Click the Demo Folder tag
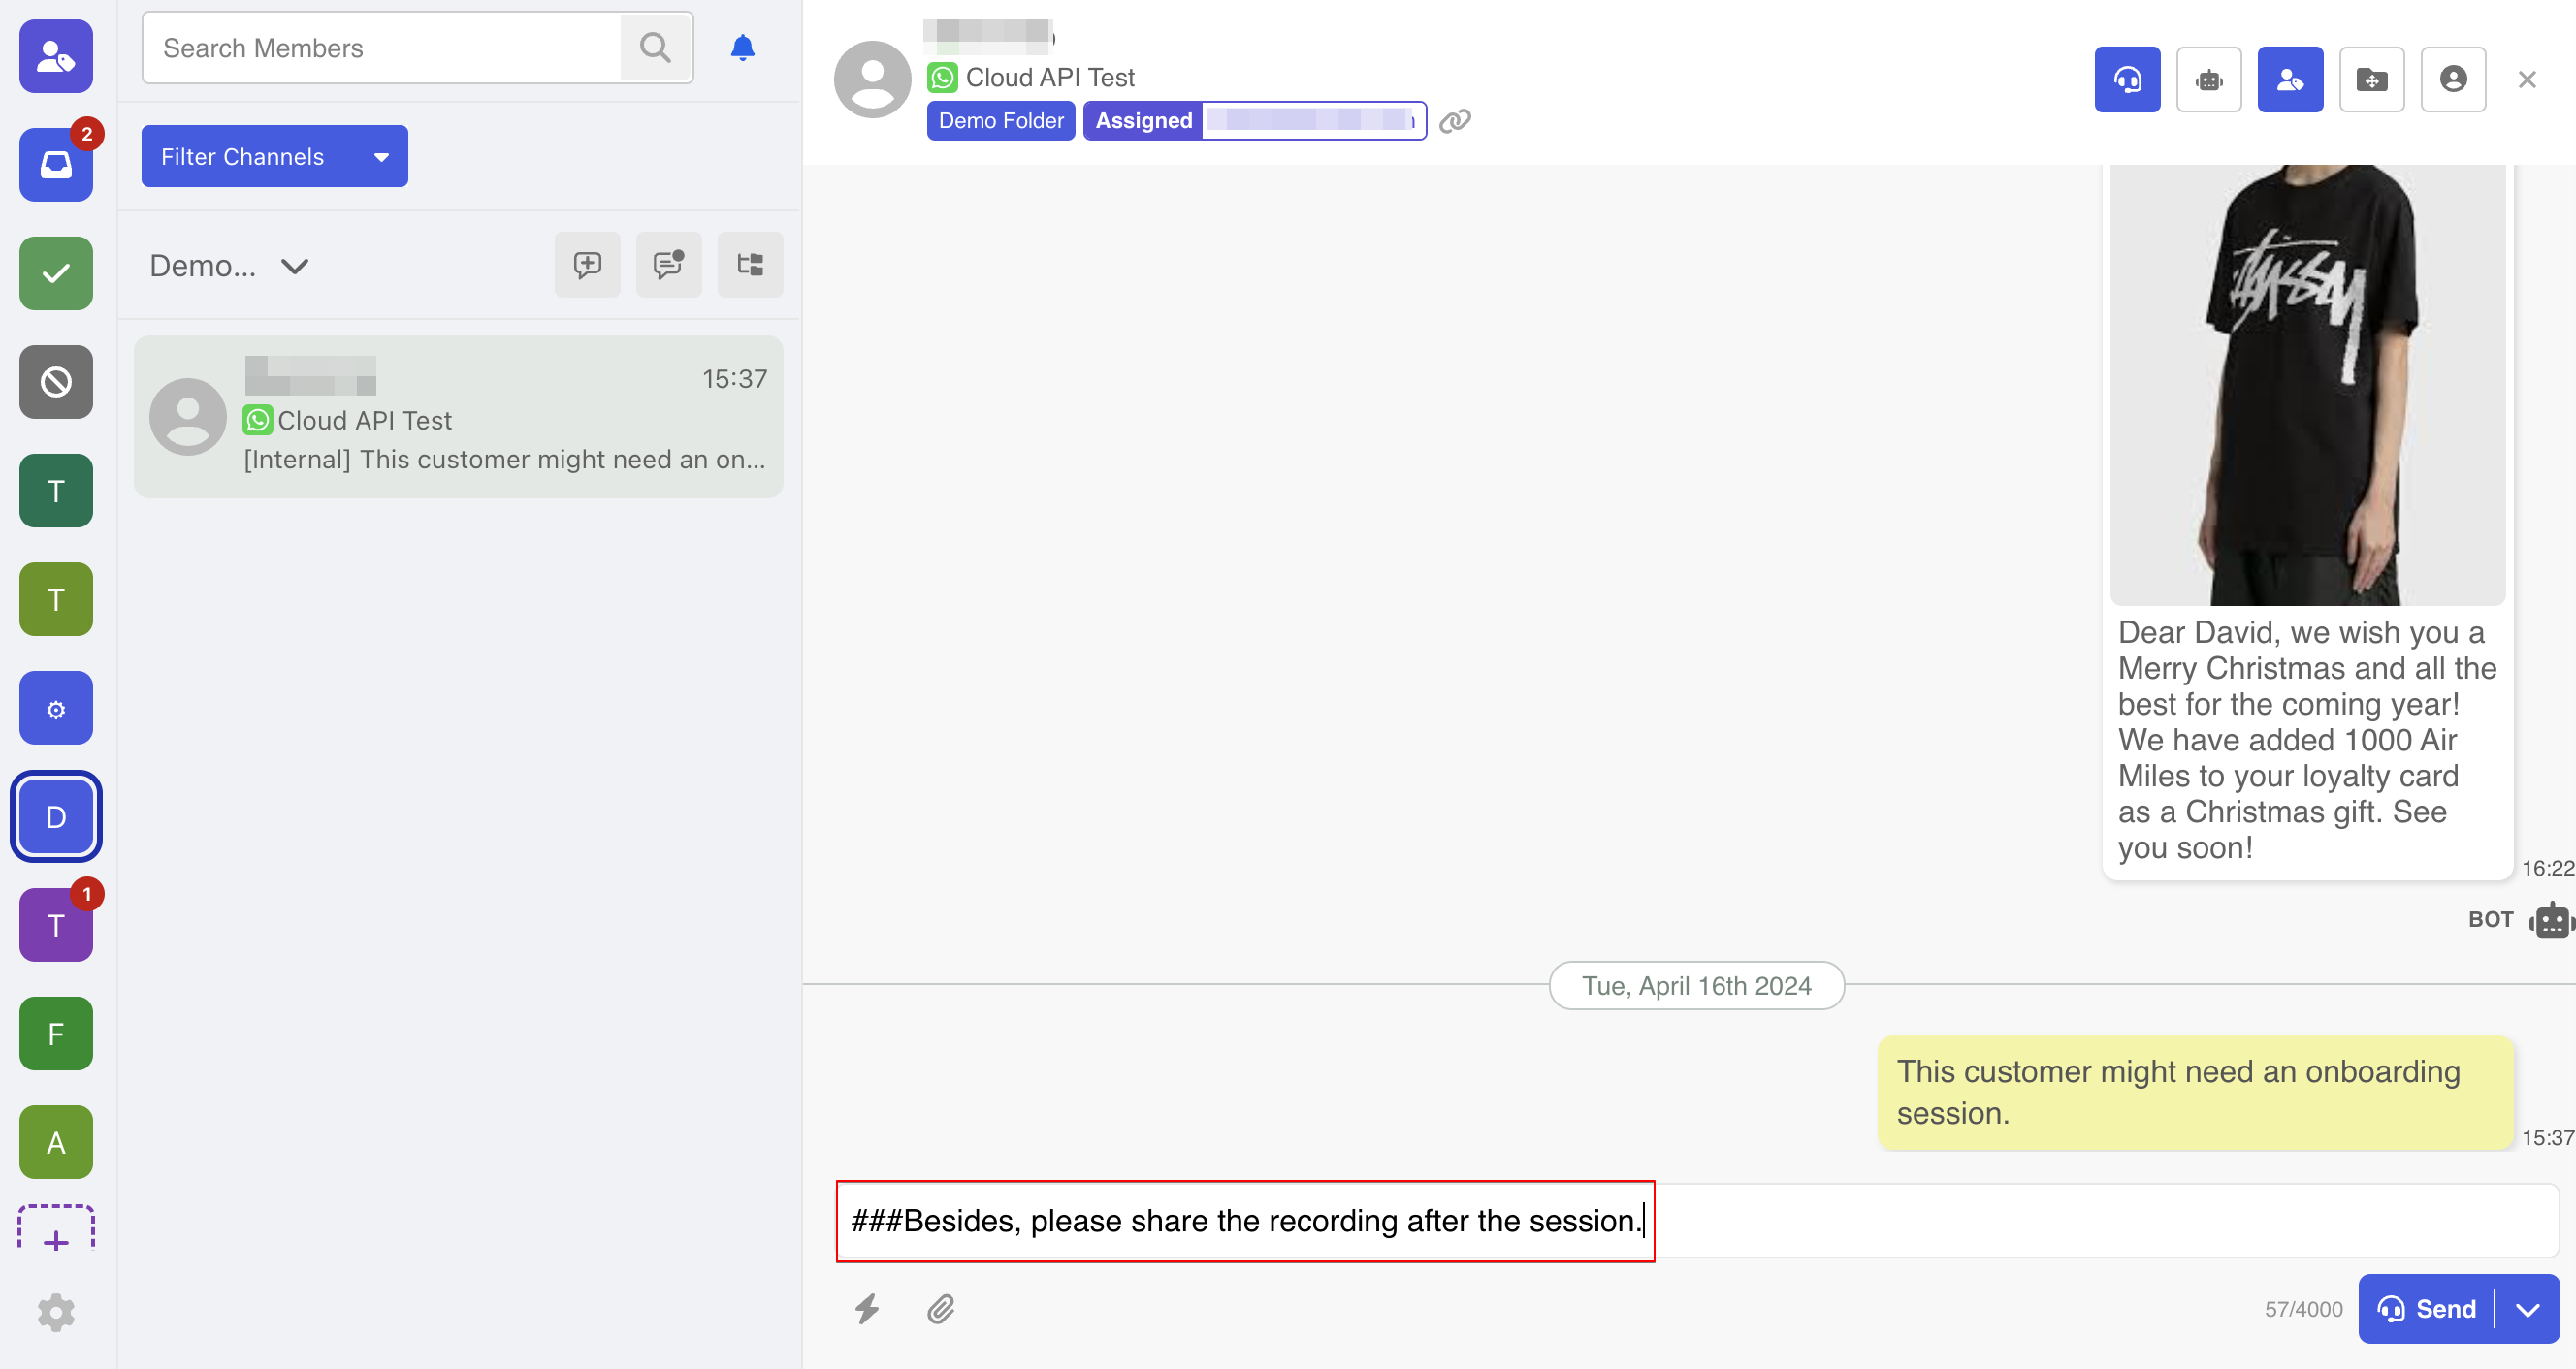Screen dimensions: 2576x1369 [1000, 121]
